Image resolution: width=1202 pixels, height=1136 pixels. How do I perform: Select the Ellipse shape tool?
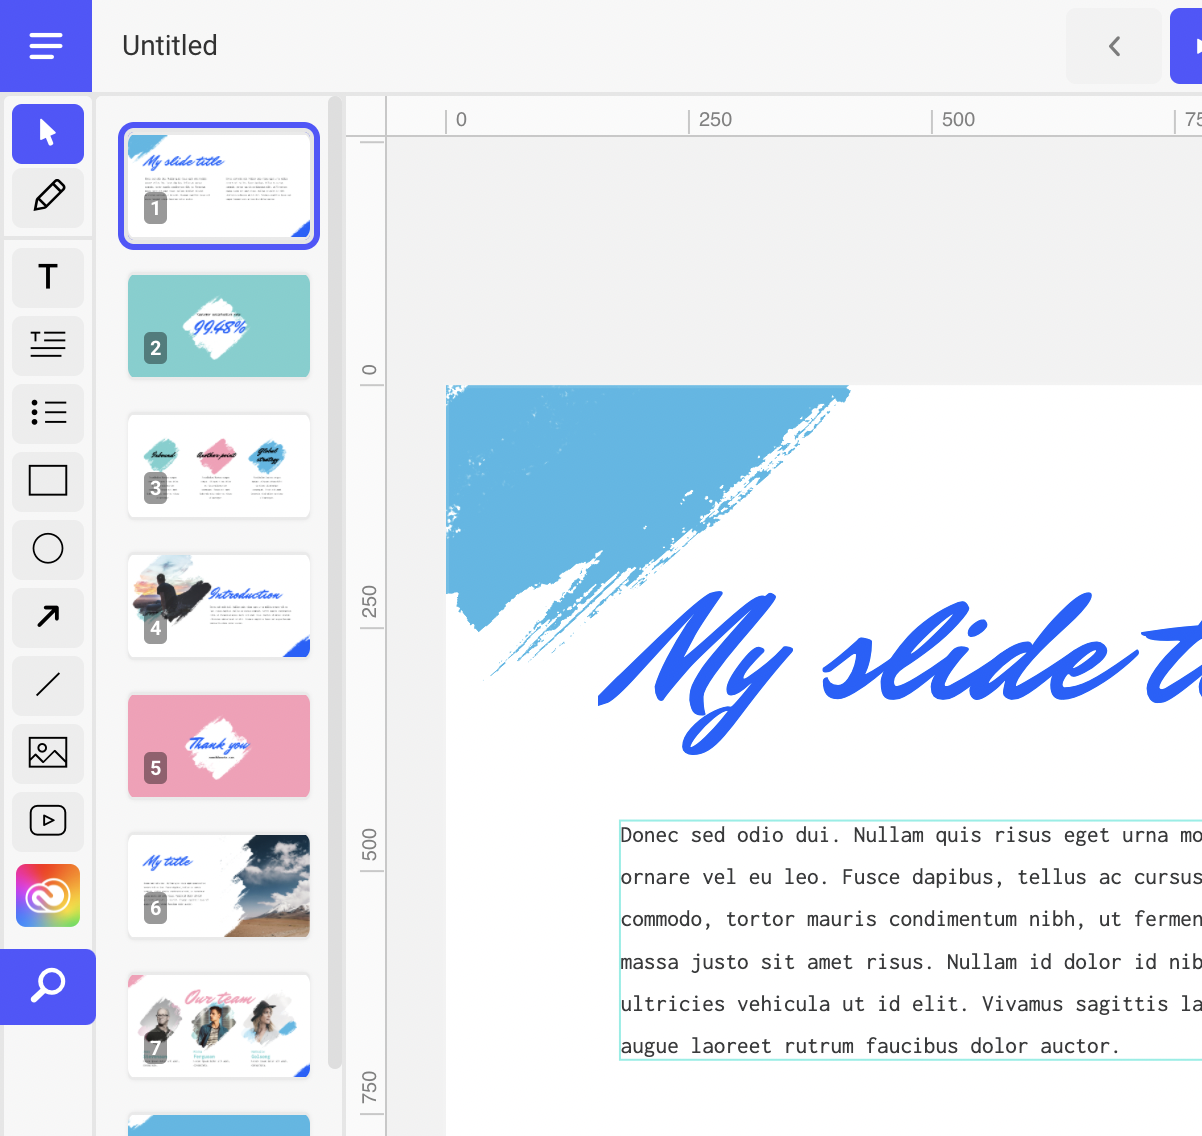48,549
